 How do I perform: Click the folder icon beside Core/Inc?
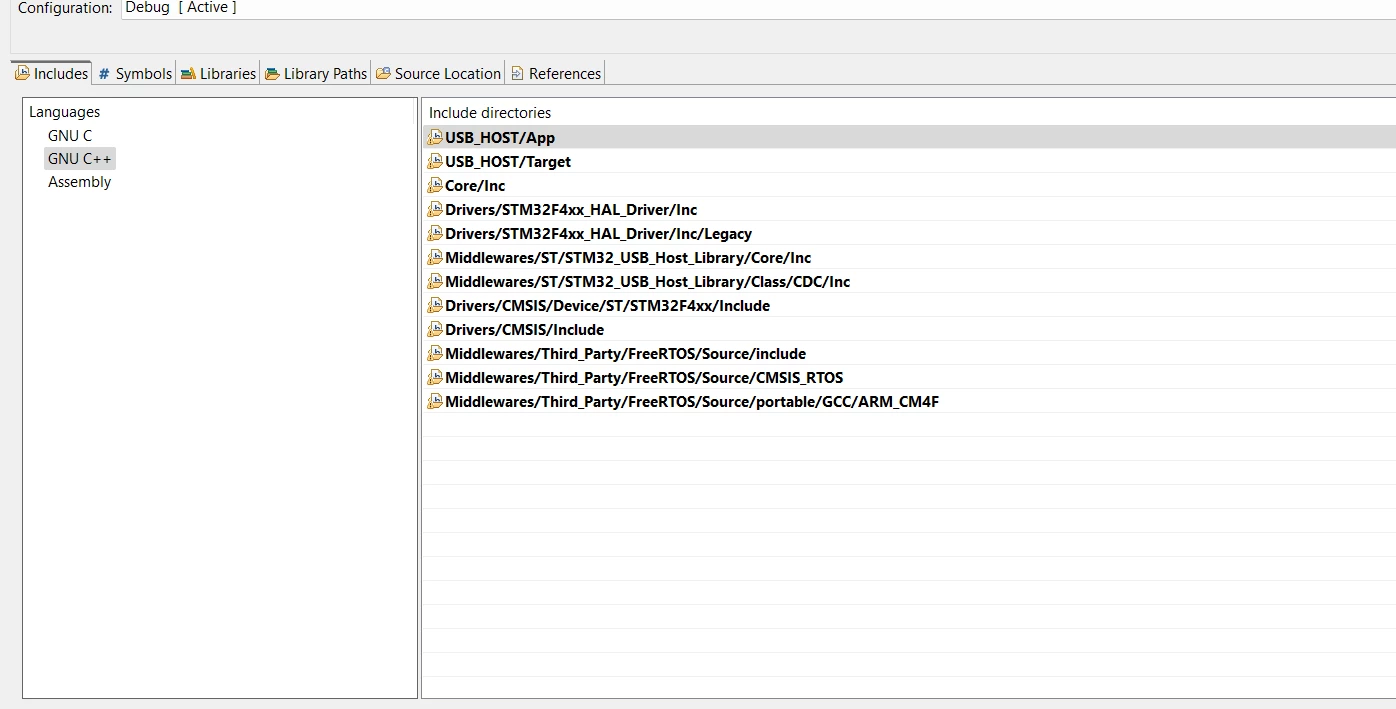pyautogui.click(x=434, y=185)
